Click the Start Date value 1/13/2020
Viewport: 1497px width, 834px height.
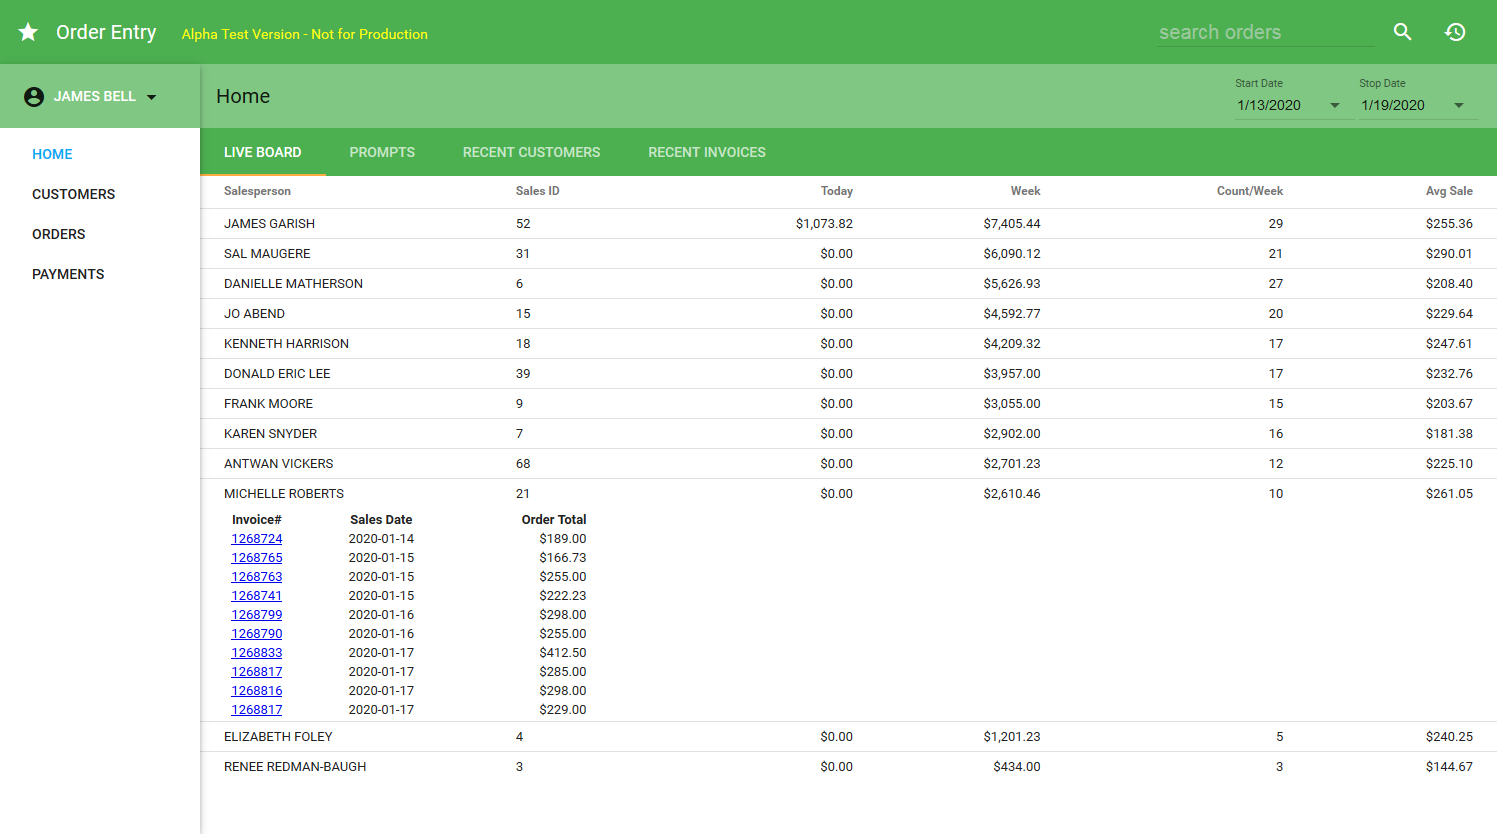[1269, 105]
